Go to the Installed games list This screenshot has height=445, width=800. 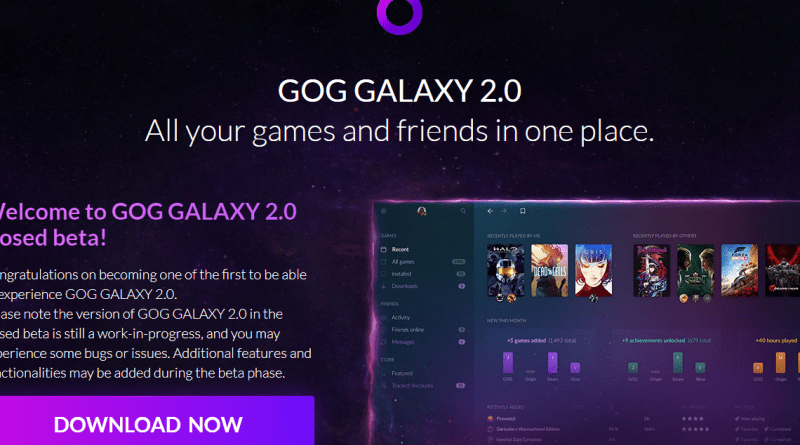(401, 274)
